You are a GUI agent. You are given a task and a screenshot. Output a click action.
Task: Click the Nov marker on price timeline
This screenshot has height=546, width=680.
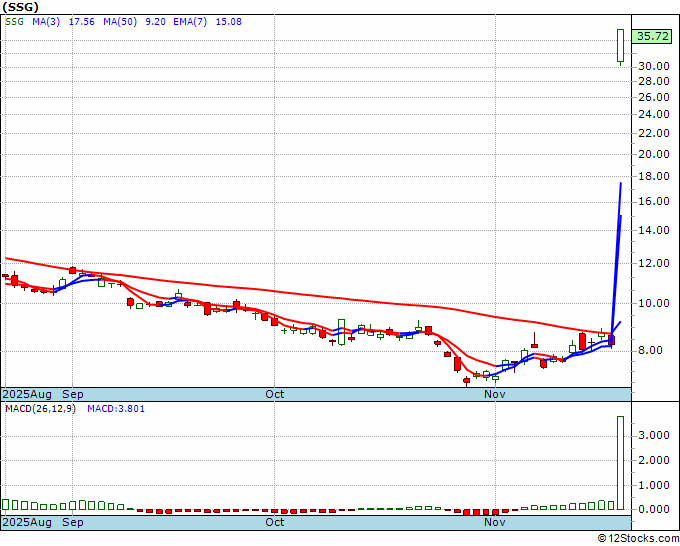coord(495,394)
